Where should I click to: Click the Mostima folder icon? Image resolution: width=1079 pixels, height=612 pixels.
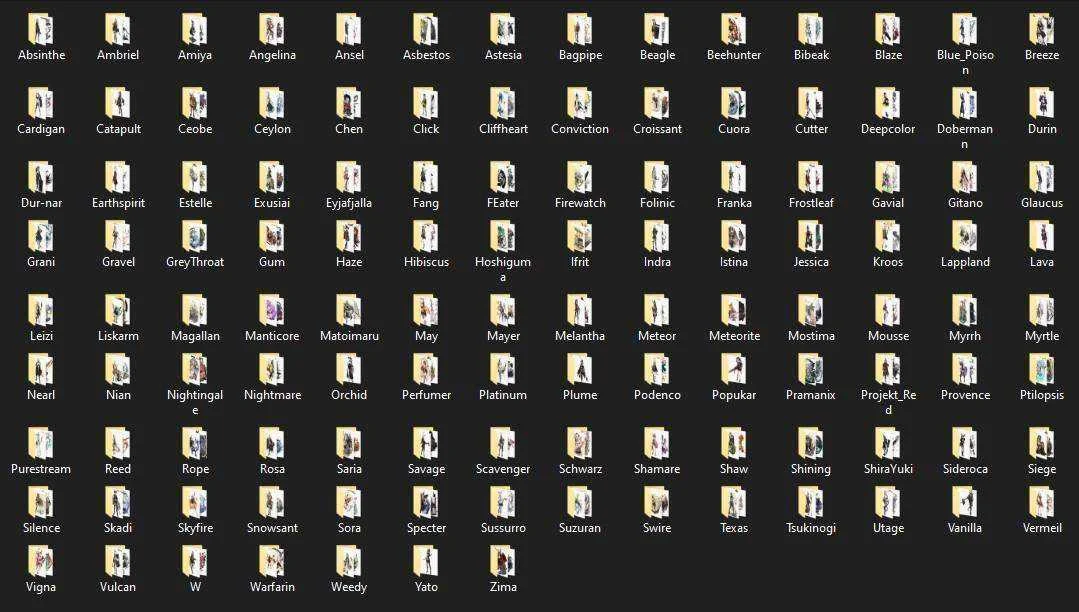tap(811, 310)
